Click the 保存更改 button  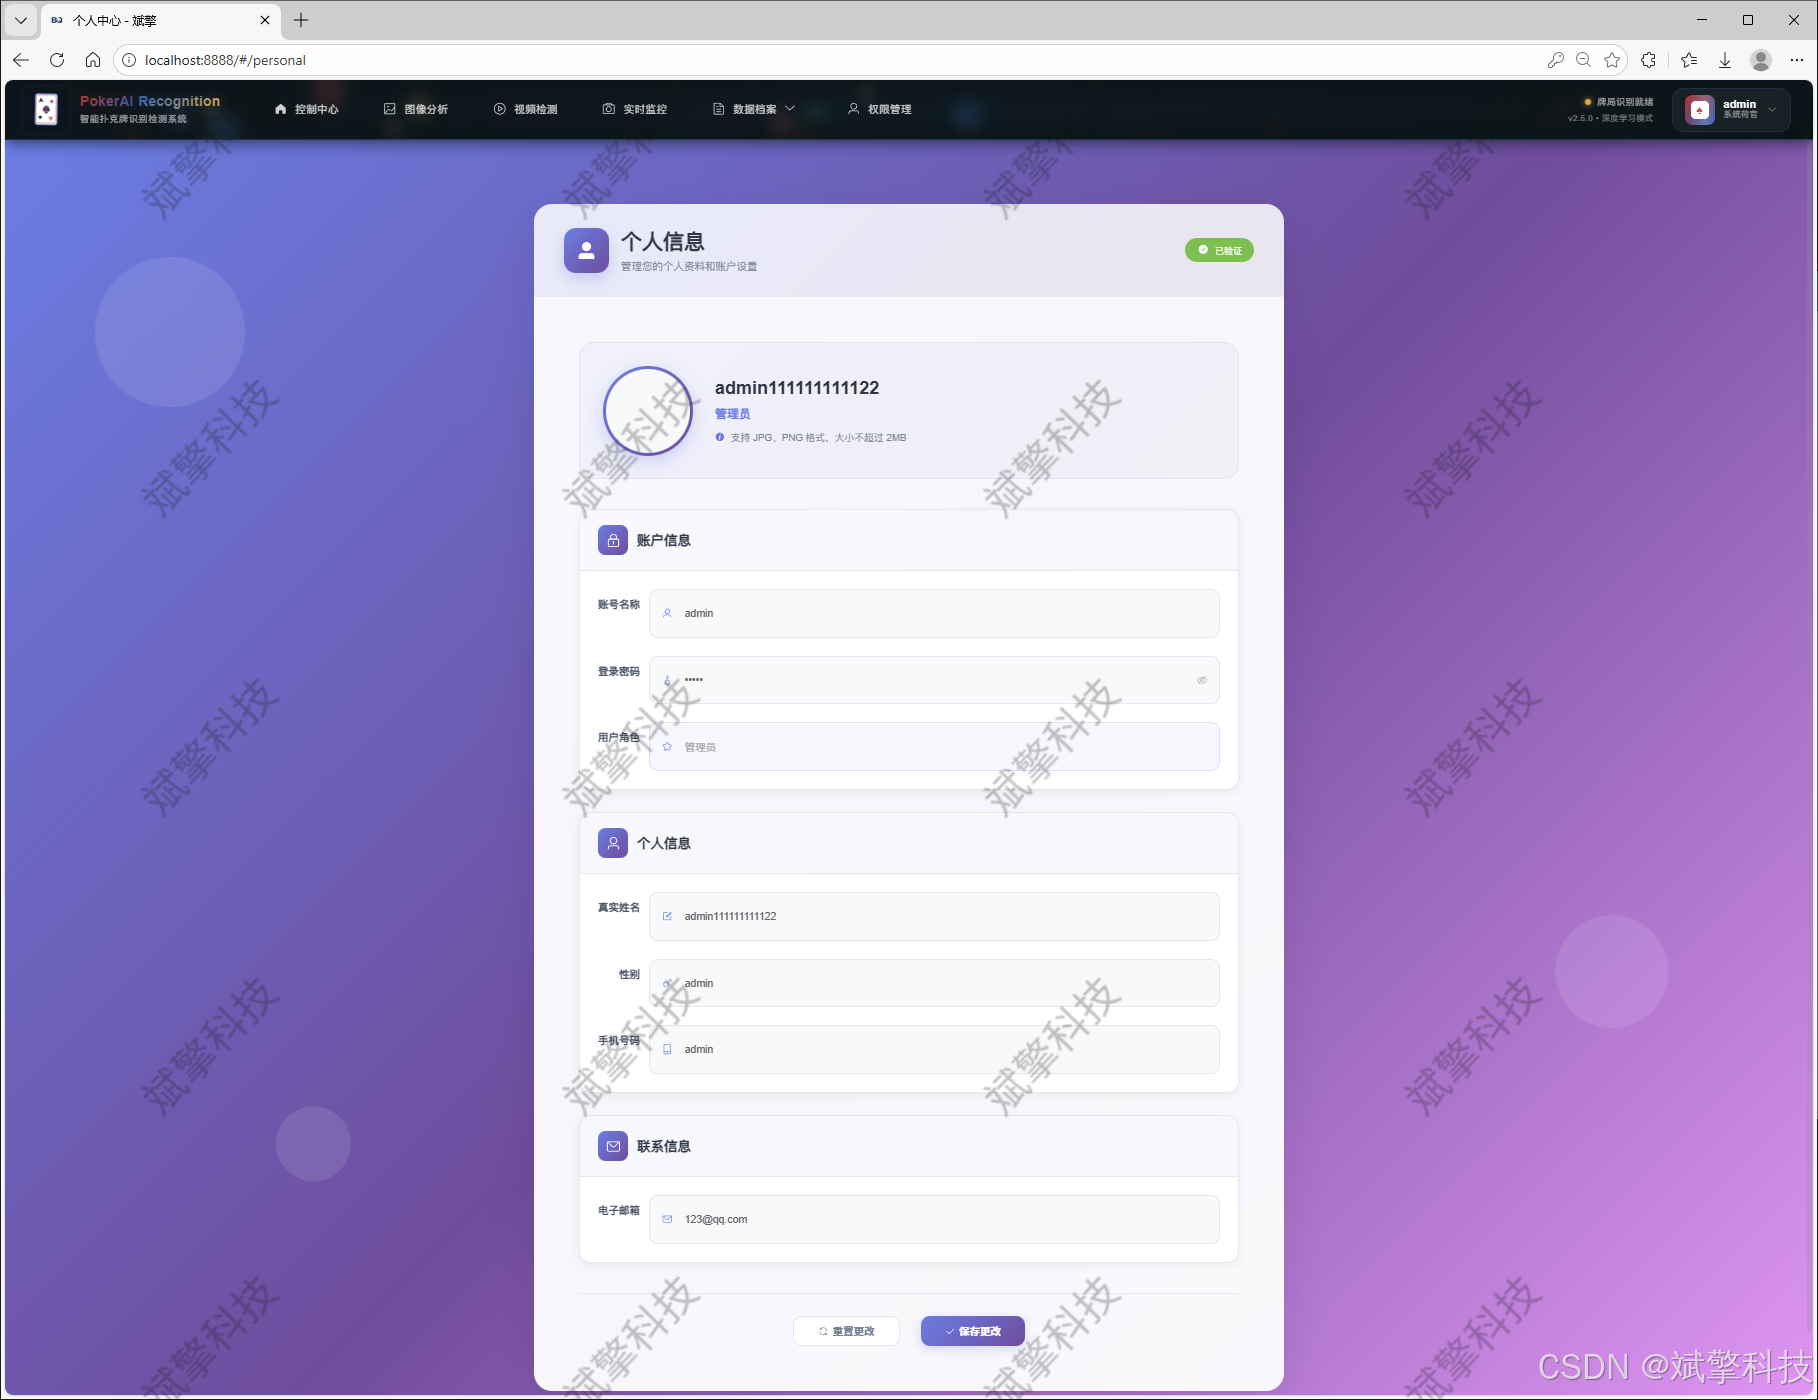[973, 1331]
